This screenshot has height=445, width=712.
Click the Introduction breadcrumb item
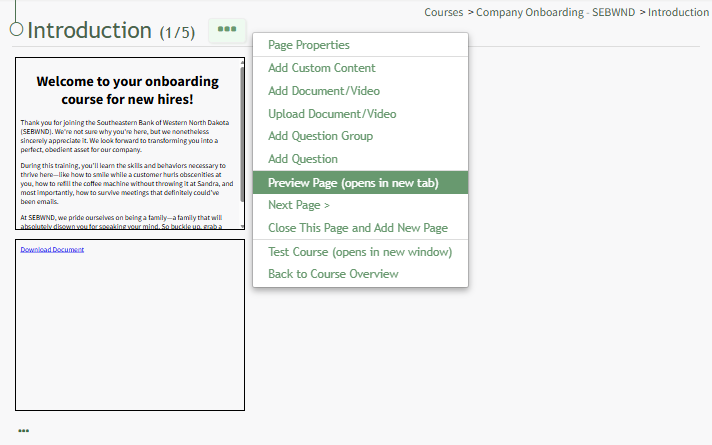678,12
